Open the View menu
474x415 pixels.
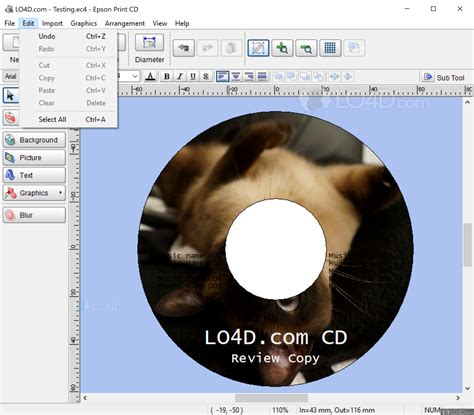pyautogui.click(x=160, y=23)
